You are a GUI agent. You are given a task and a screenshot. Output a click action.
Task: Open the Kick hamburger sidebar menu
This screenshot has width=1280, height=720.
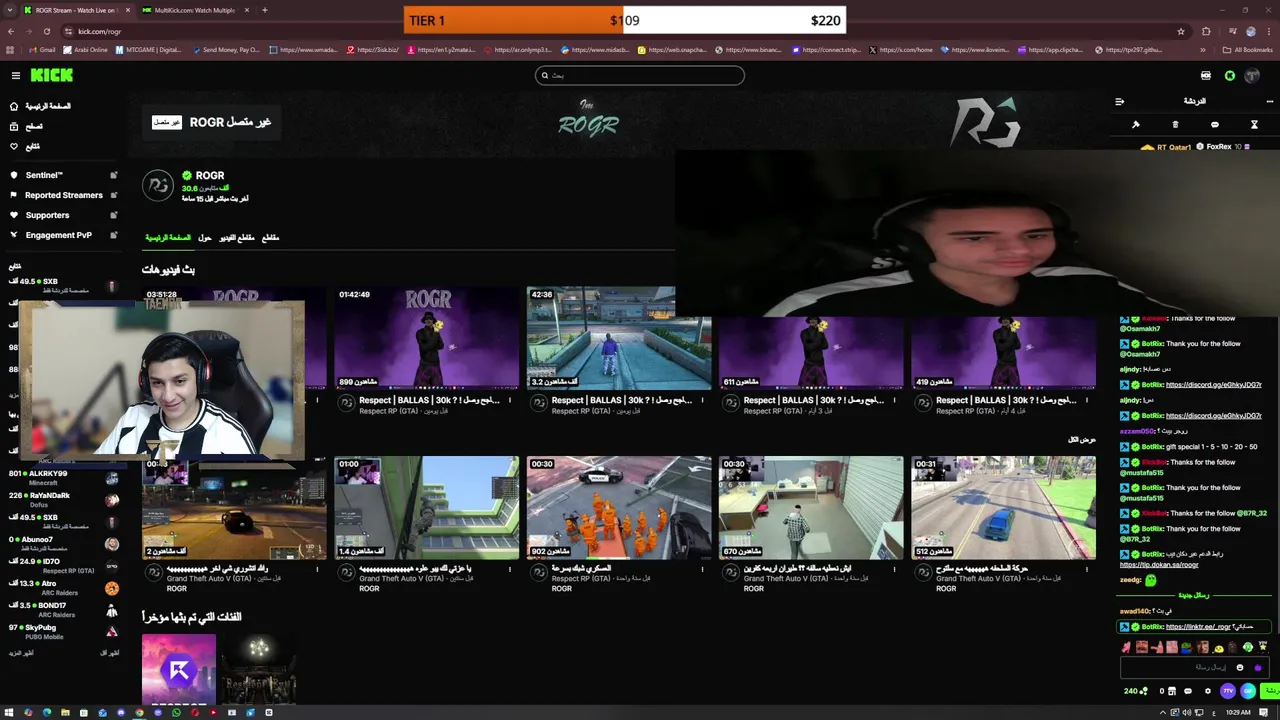tap(15, 75)
